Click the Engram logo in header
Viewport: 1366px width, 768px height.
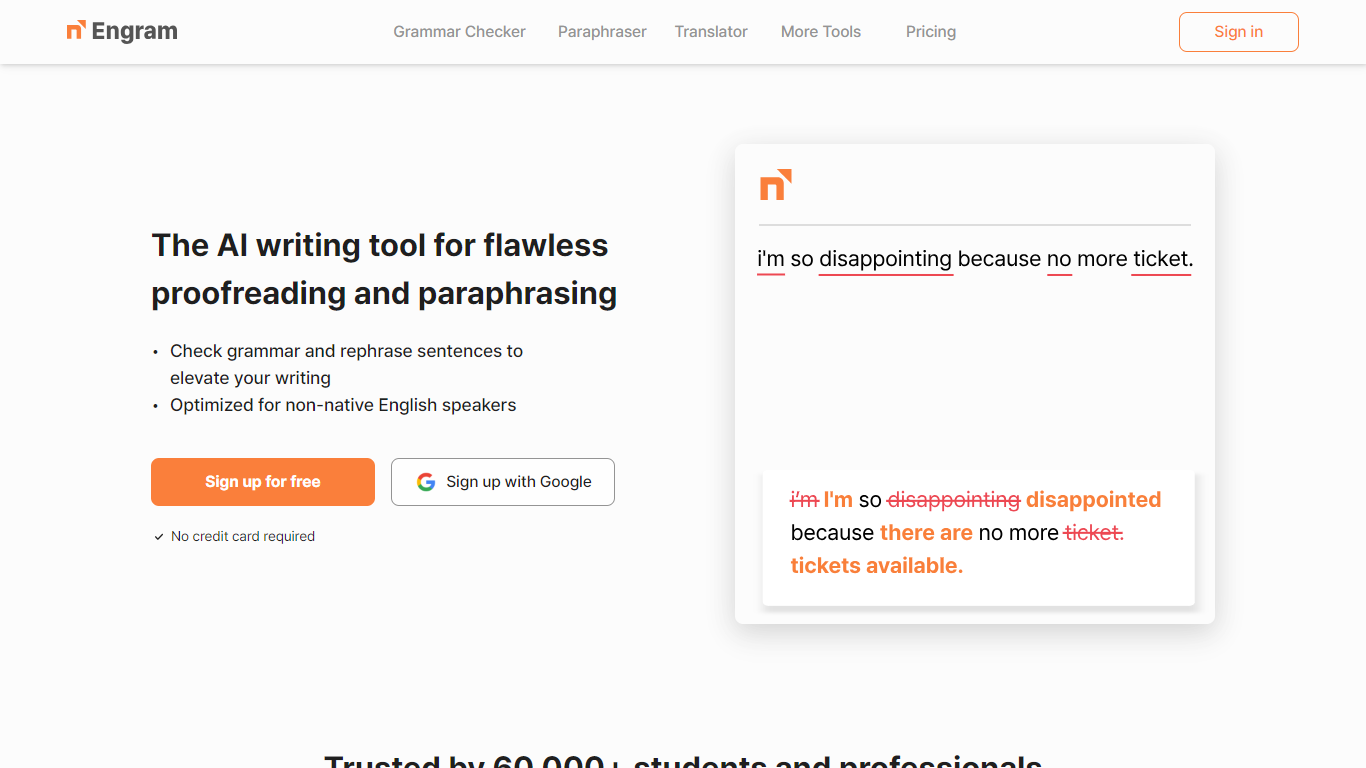pos(122,32)
